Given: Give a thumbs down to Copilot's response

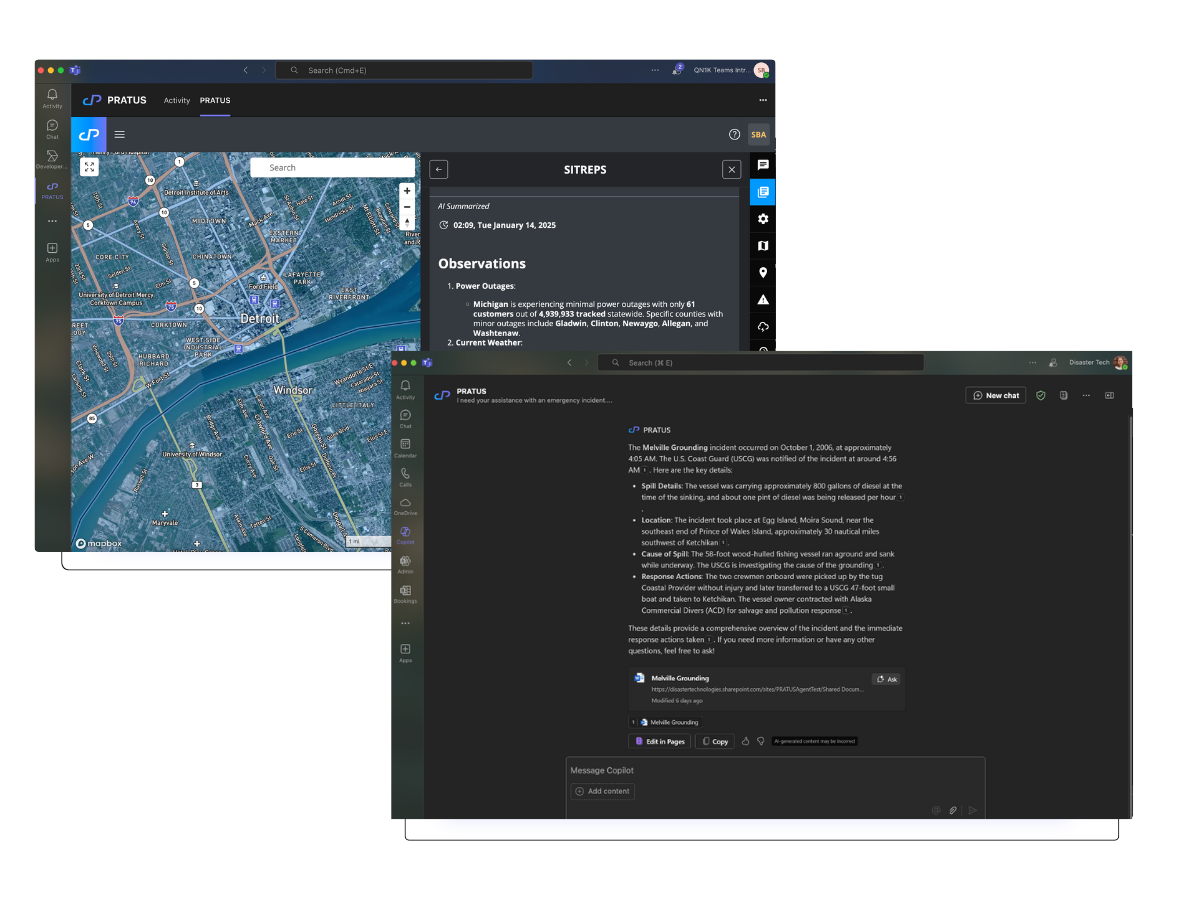Looking at the screenshot, I should (x=760, y=741).
